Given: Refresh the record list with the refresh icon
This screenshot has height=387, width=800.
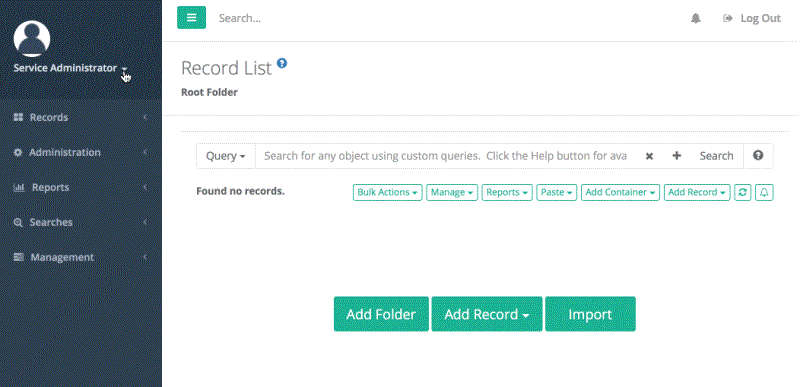Looking at the screenshot, I should tap(742, 192).
